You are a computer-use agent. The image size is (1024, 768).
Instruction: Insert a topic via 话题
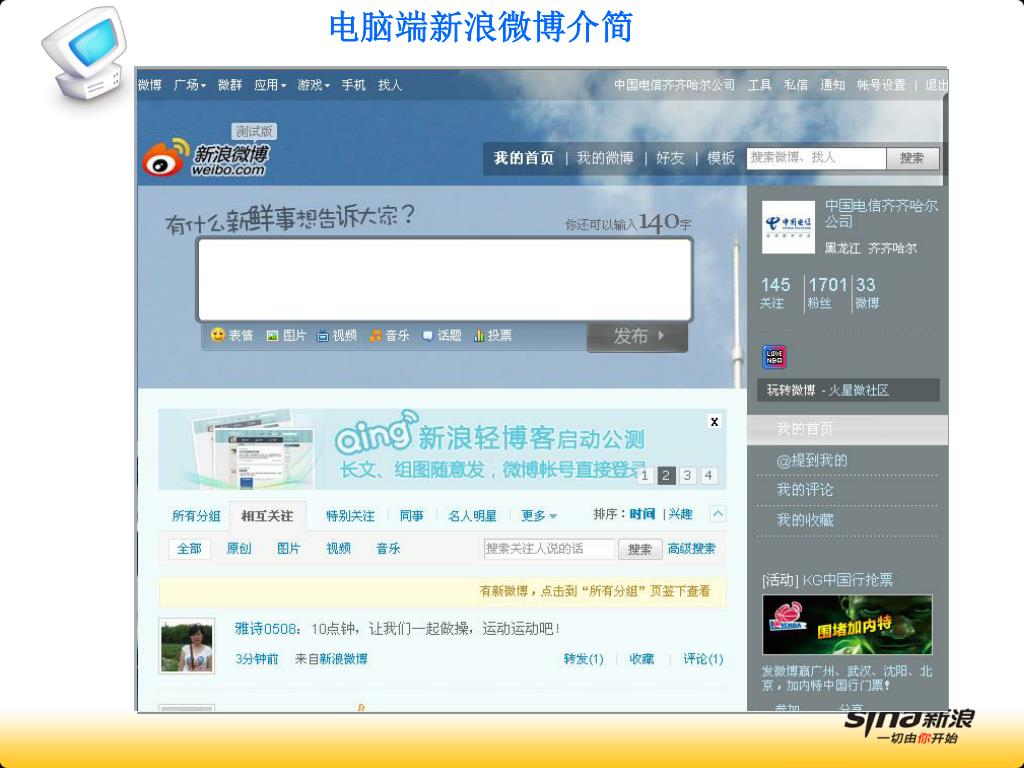441,336
